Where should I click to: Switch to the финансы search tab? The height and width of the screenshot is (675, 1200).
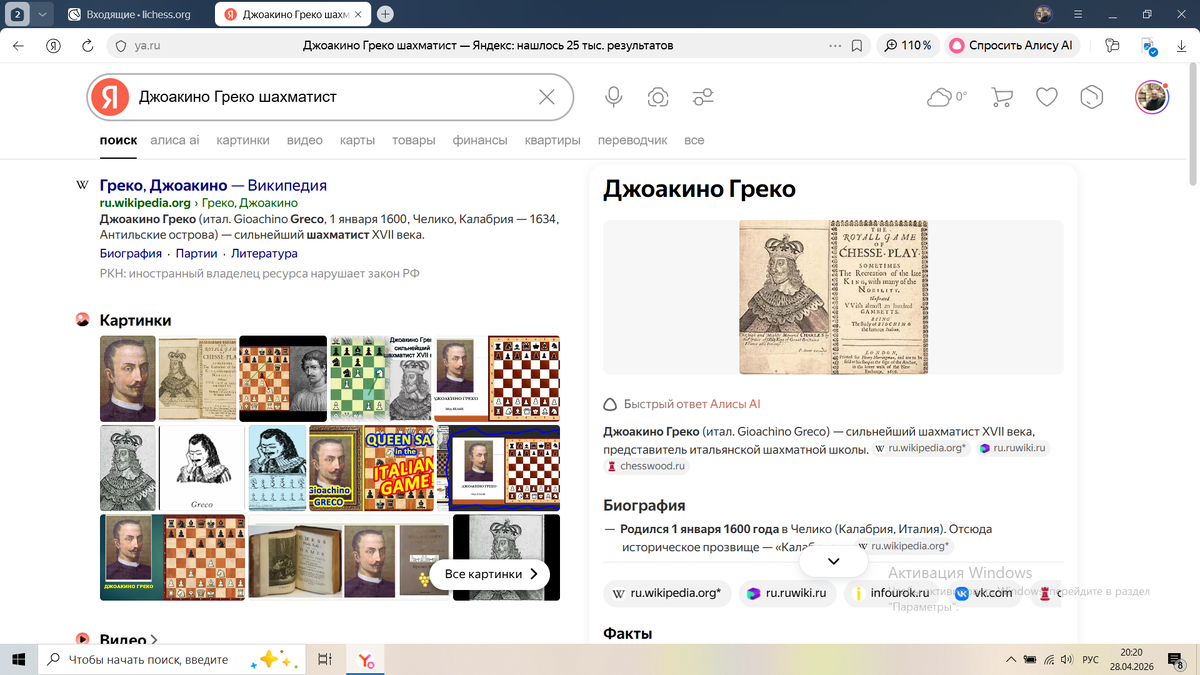[480, 140]
